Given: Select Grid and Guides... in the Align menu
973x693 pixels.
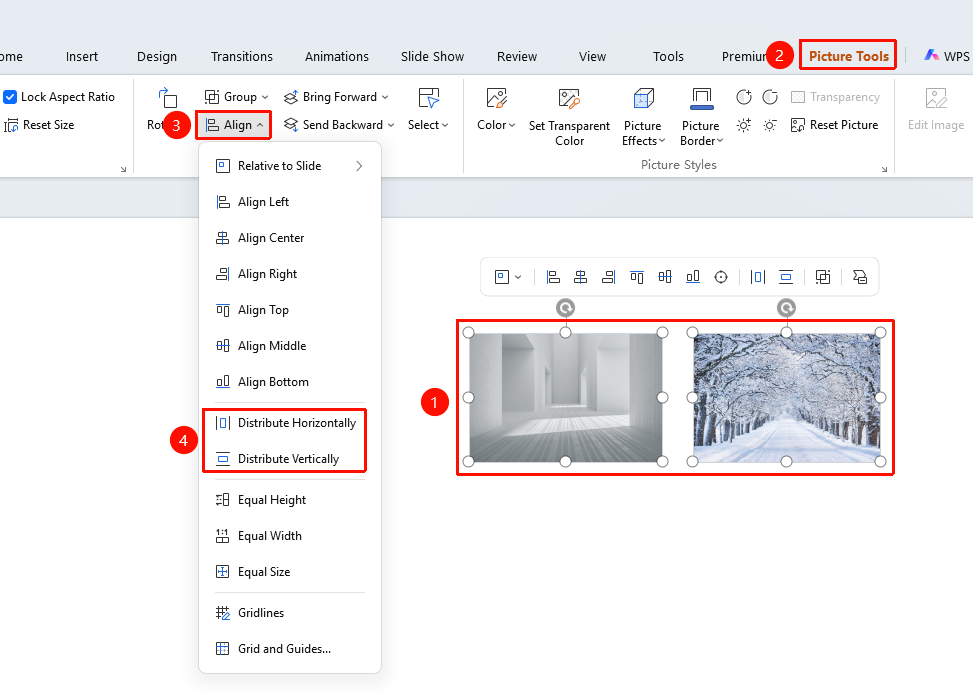Looking at the screenshot, I should point(290,649).
